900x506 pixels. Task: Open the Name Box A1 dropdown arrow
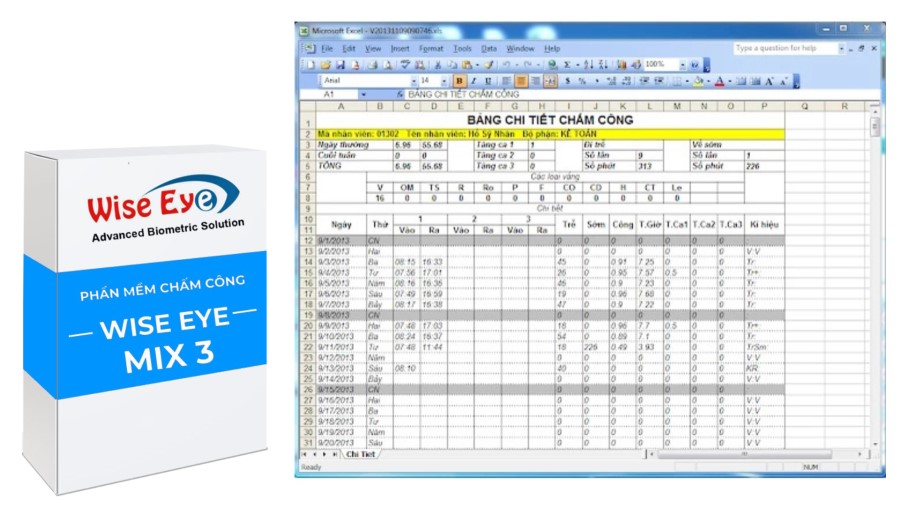point(363,94)
